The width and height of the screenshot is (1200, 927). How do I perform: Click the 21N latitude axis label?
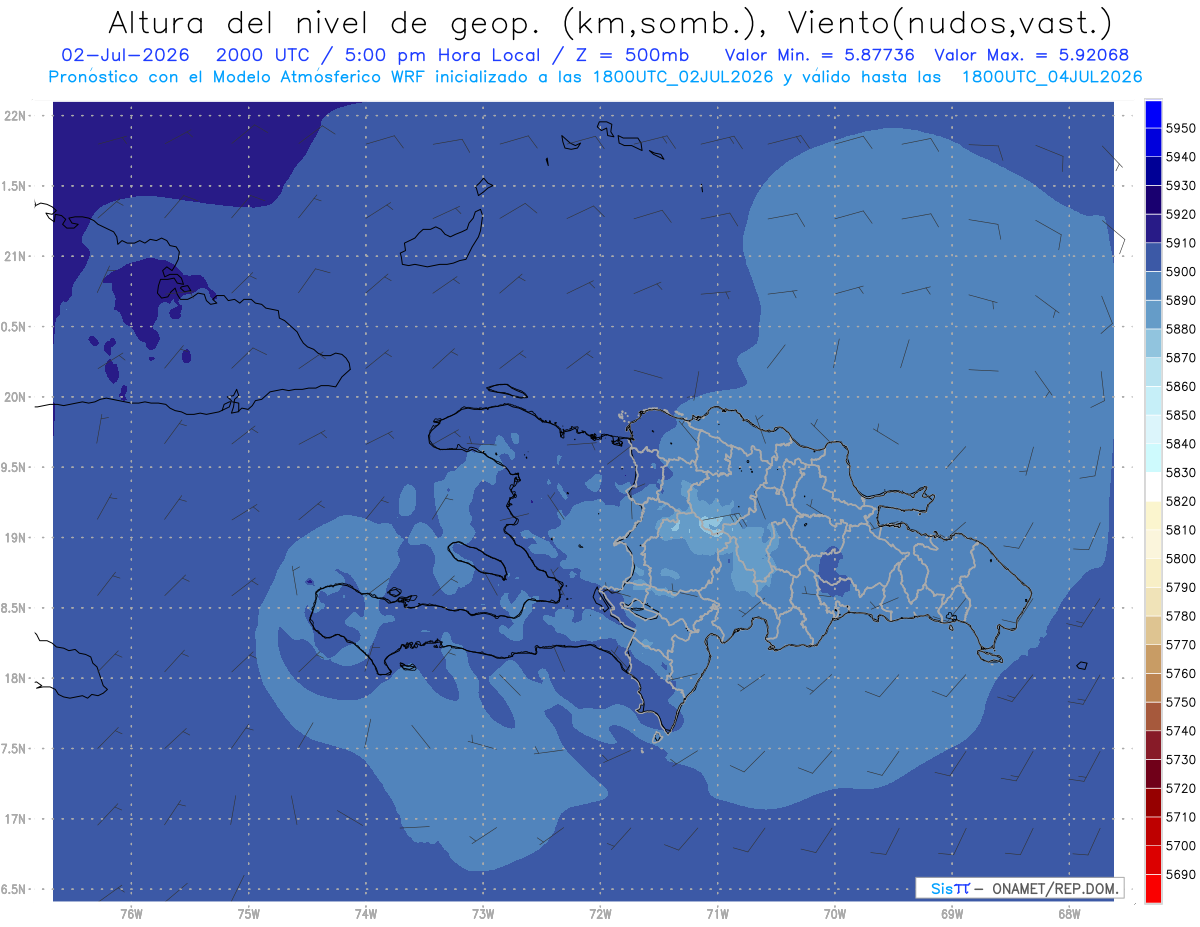pos(15,256)
